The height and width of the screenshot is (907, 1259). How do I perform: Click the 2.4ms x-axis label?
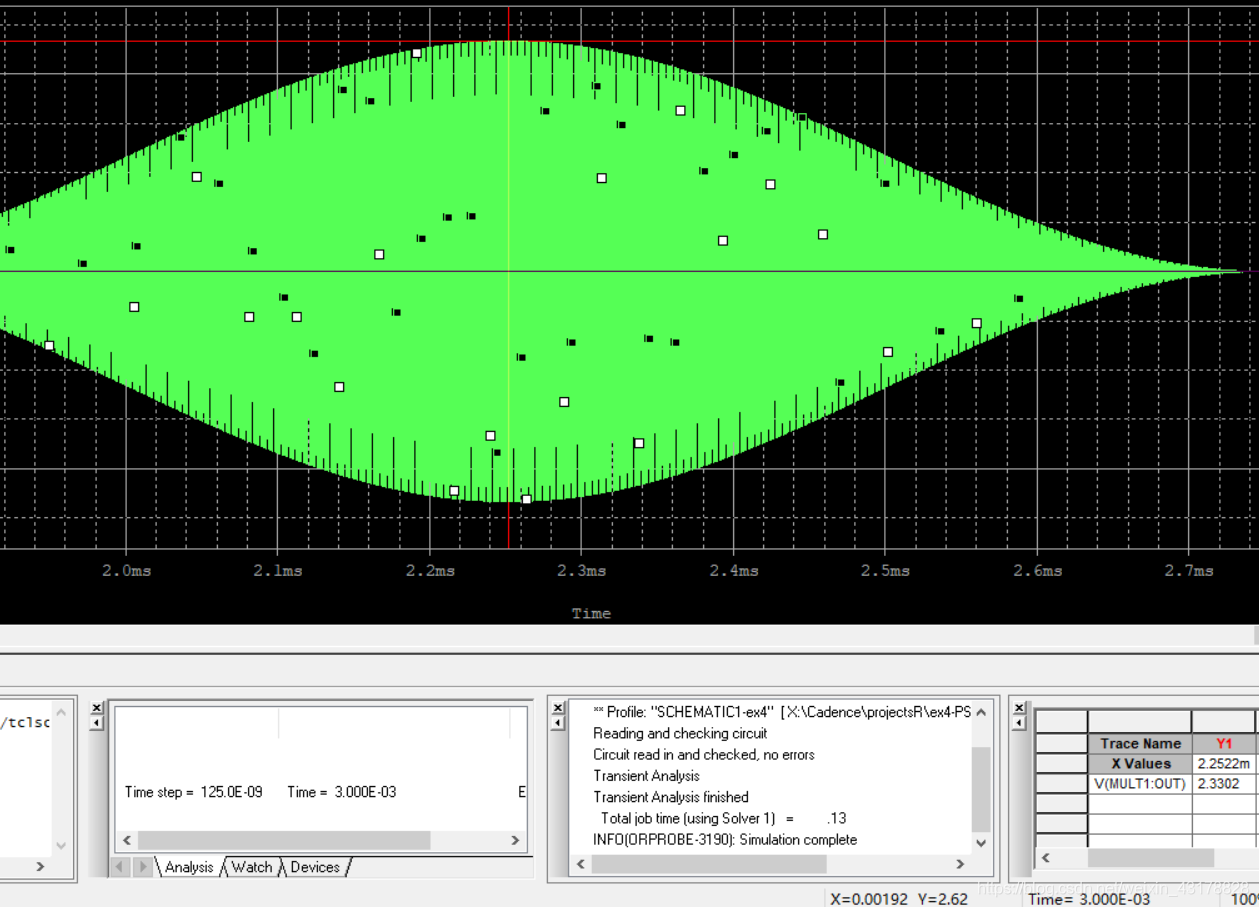tap(734, 571)
